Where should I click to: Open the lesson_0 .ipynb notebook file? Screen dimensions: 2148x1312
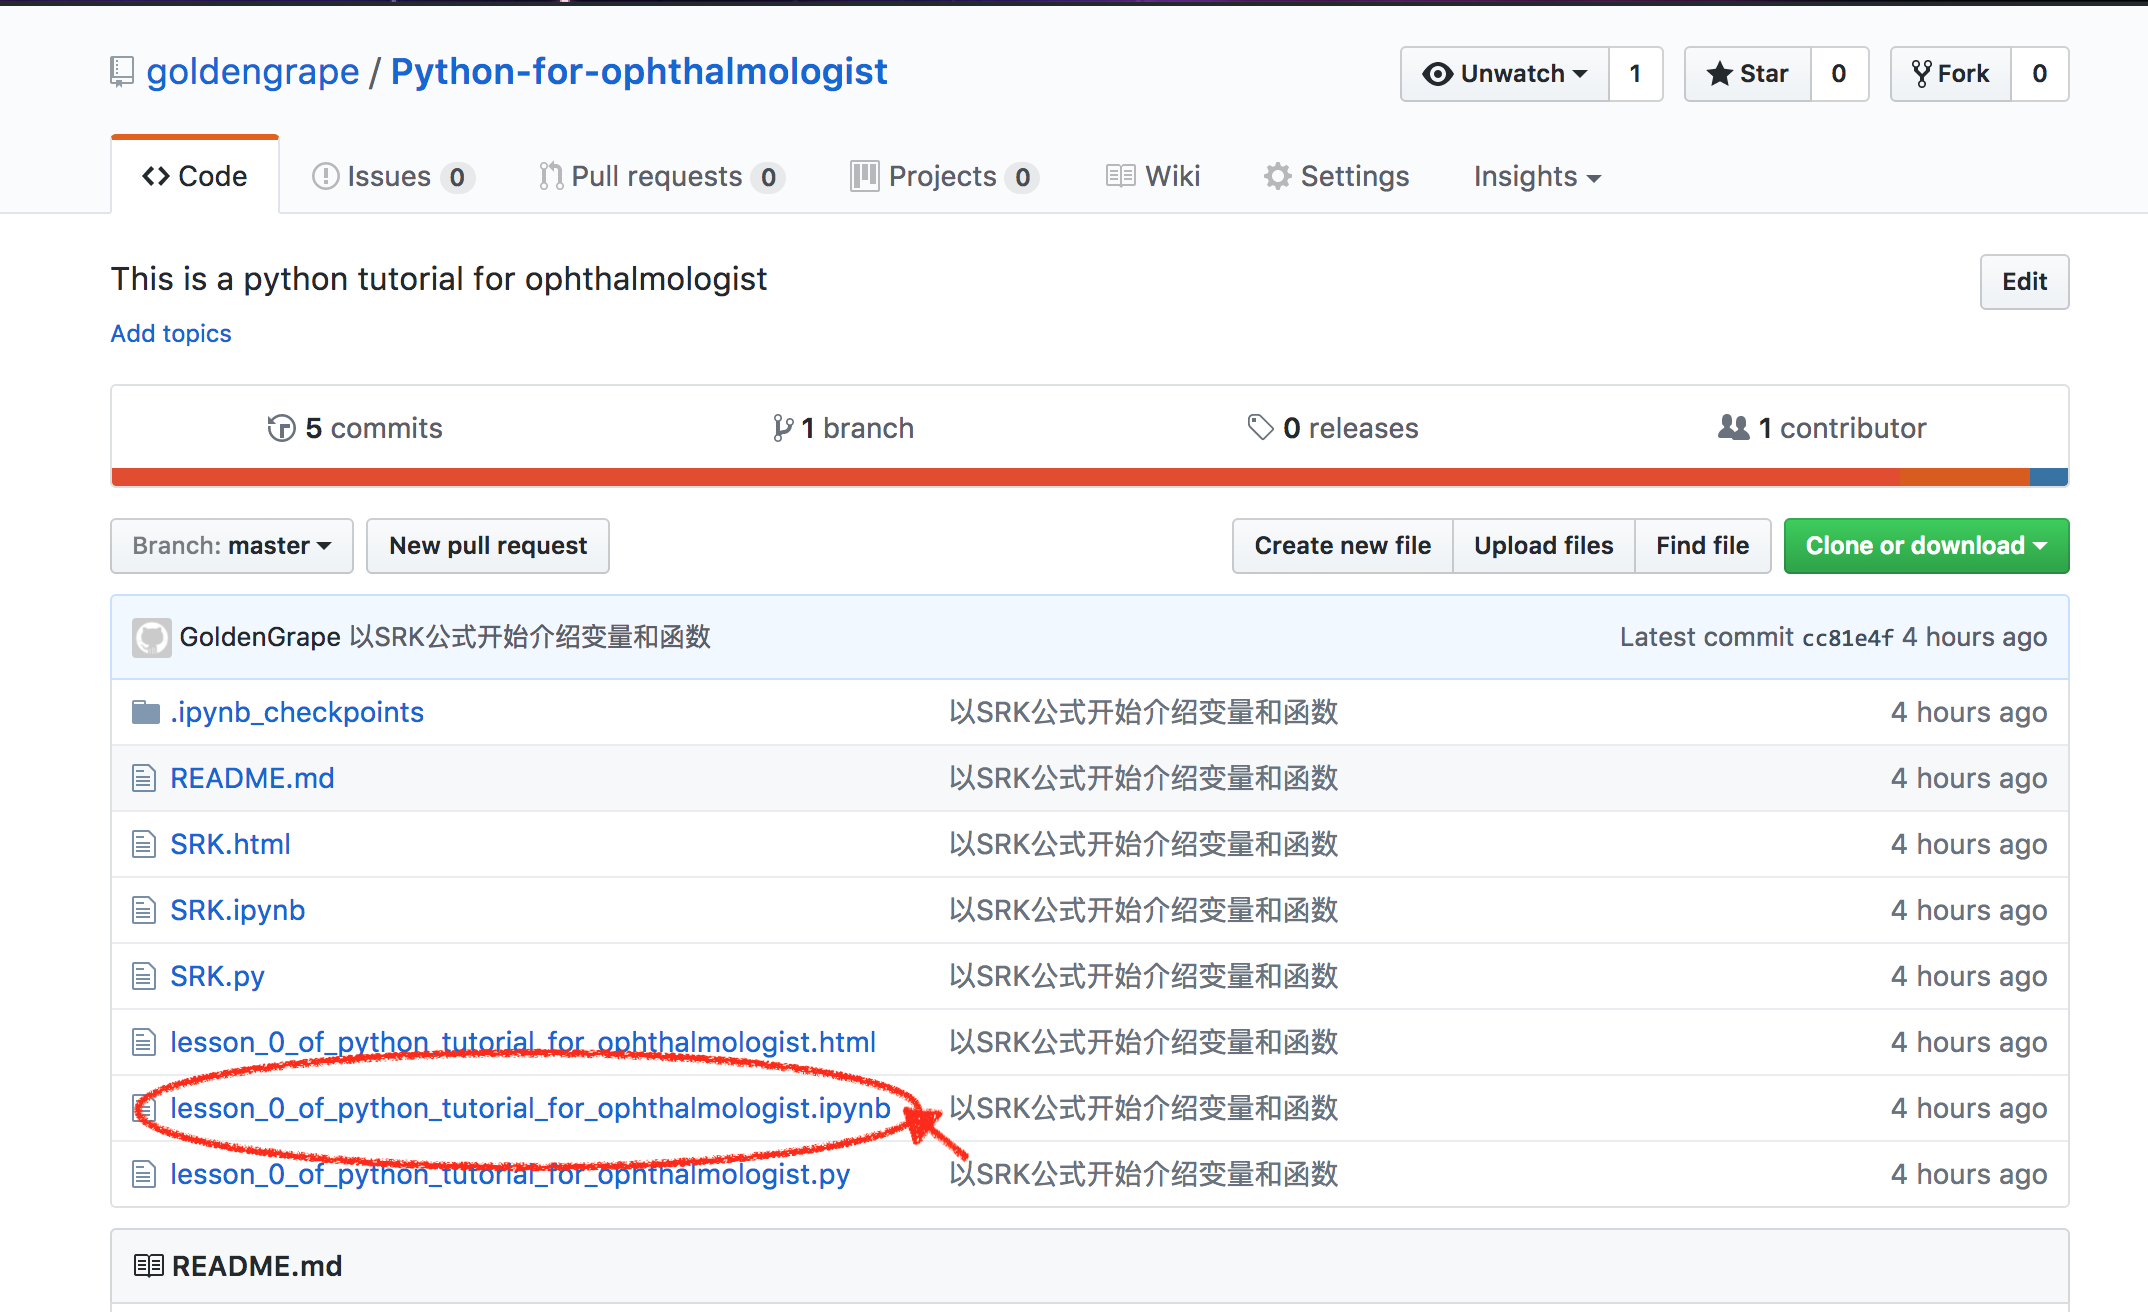[530, 1108]
